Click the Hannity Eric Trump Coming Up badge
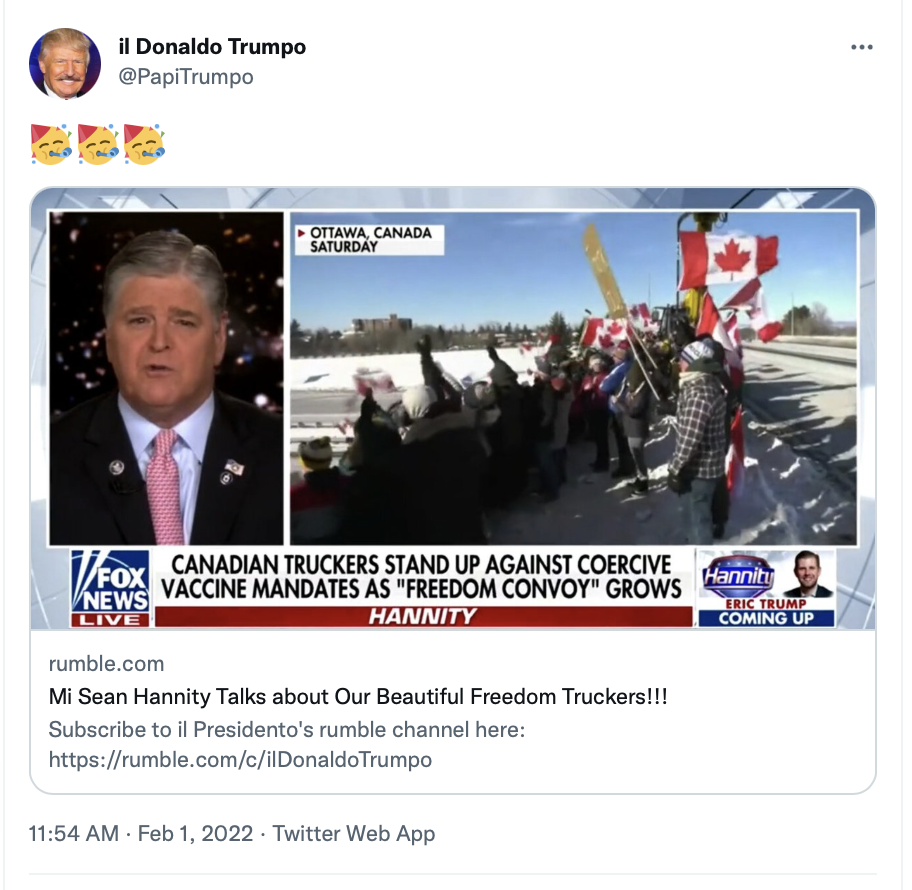 (767, 588)
